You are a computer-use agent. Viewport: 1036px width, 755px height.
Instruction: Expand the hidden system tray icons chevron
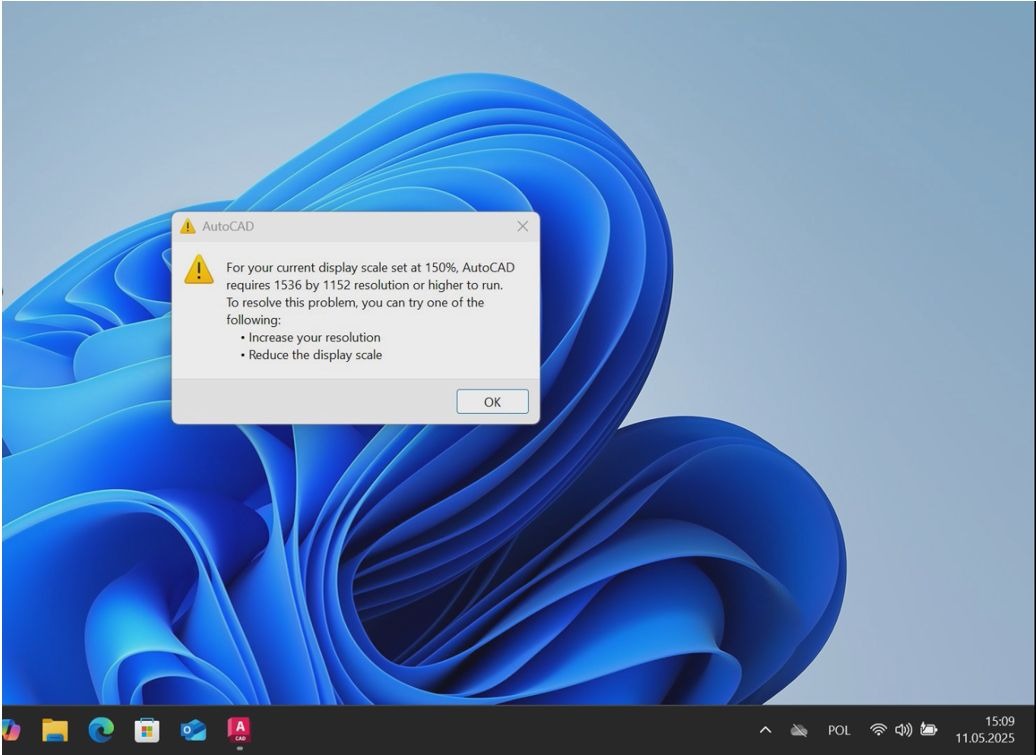[765, 730]
